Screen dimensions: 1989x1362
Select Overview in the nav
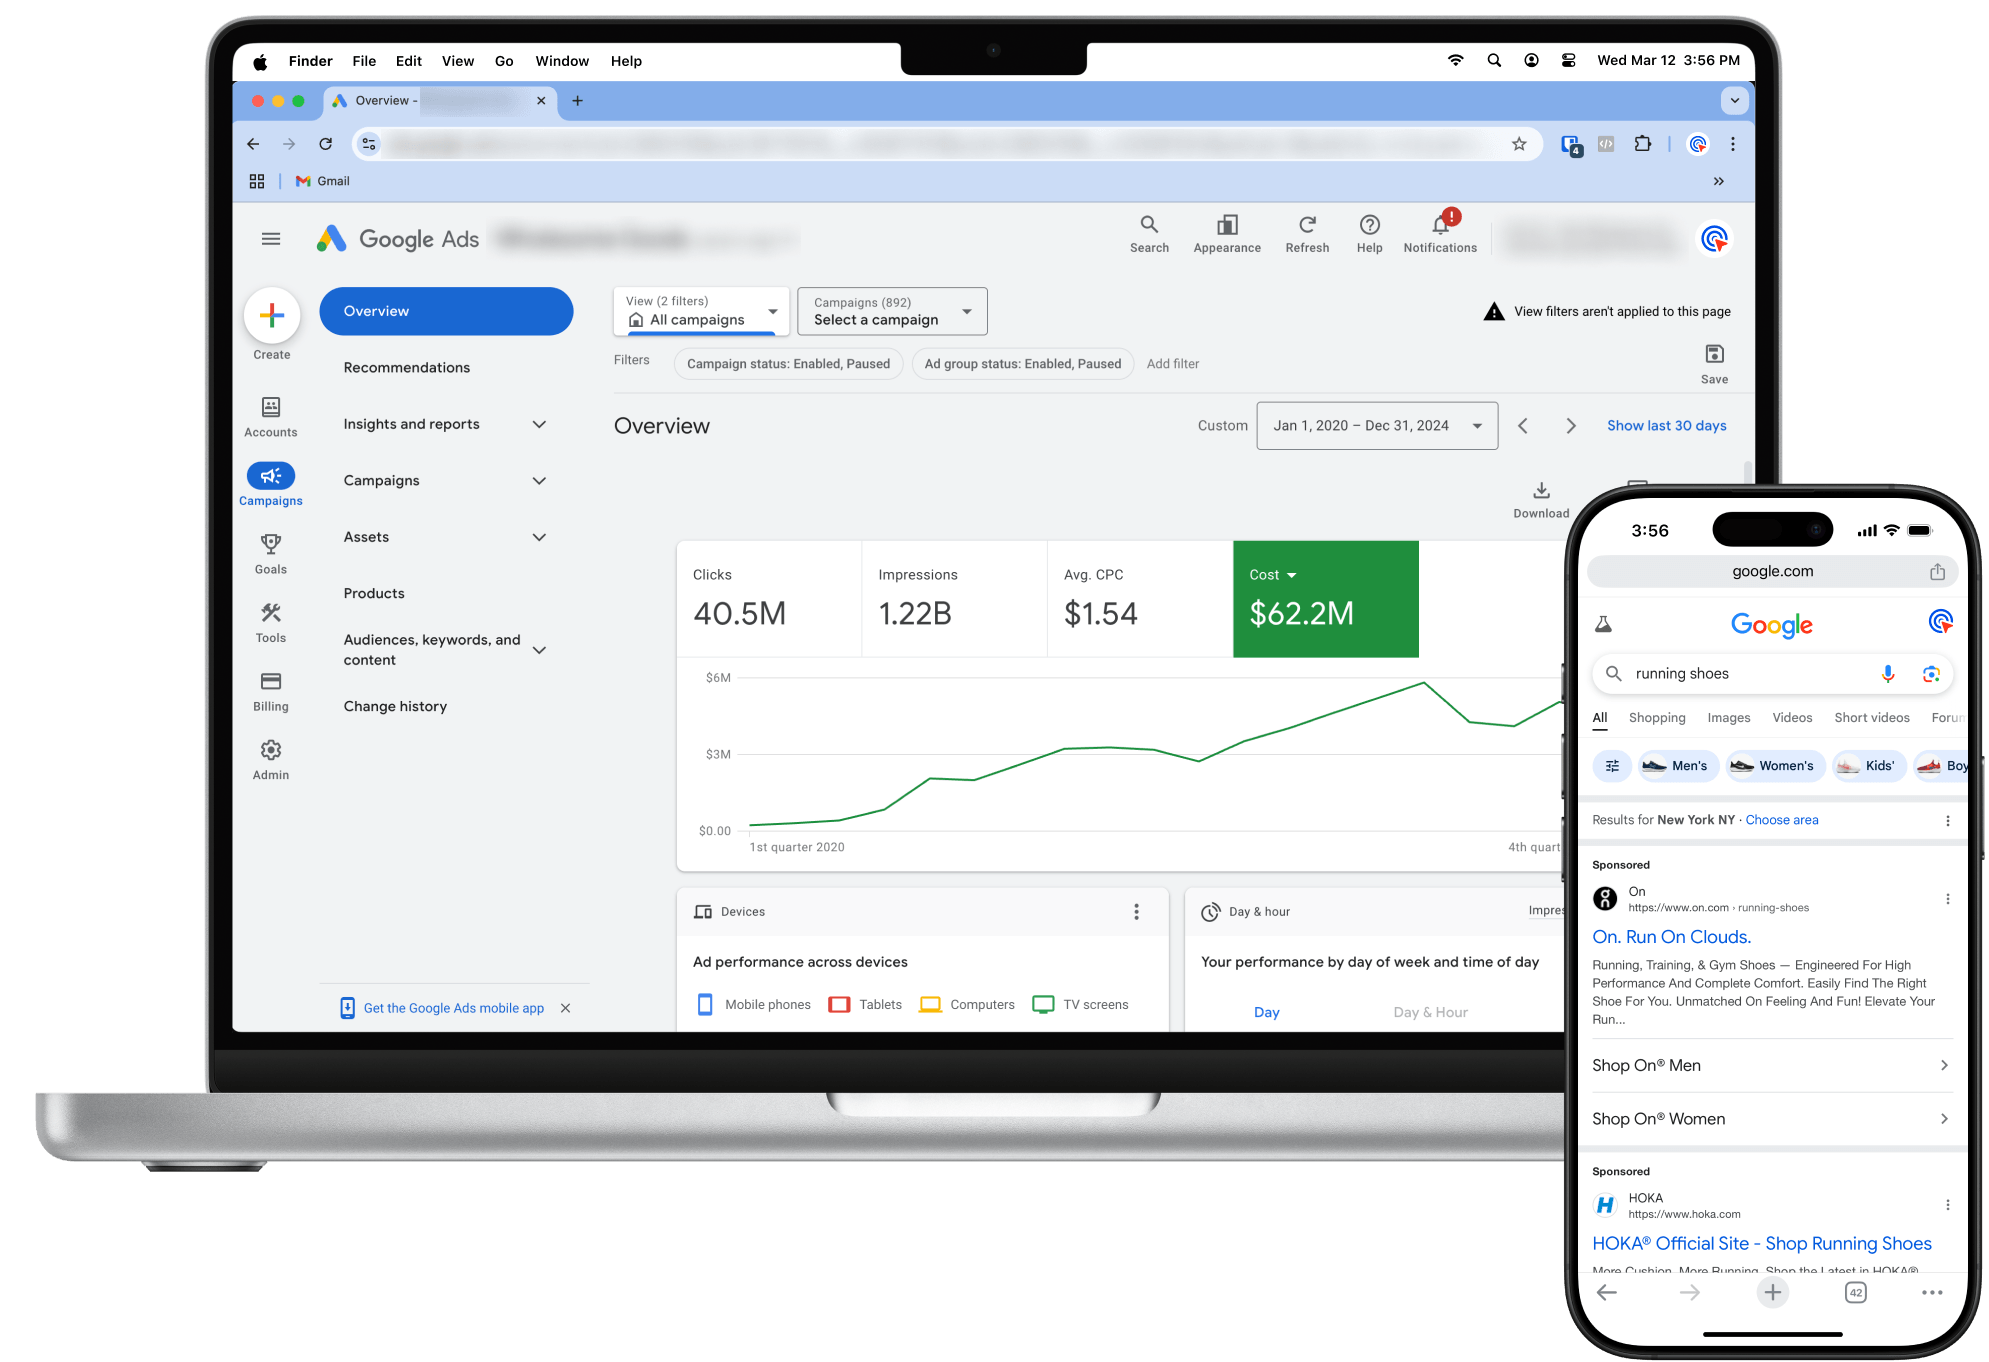(446, 311)
